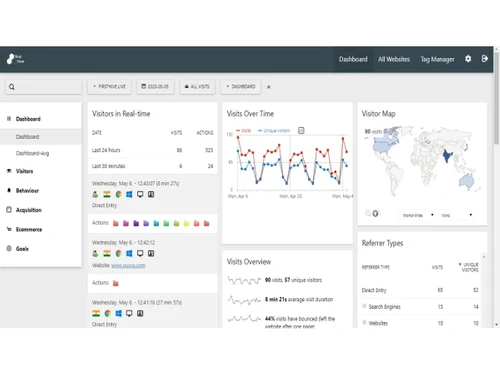Click India on the visitor map
The image size is (500, 375).
[x=447, y=155]
